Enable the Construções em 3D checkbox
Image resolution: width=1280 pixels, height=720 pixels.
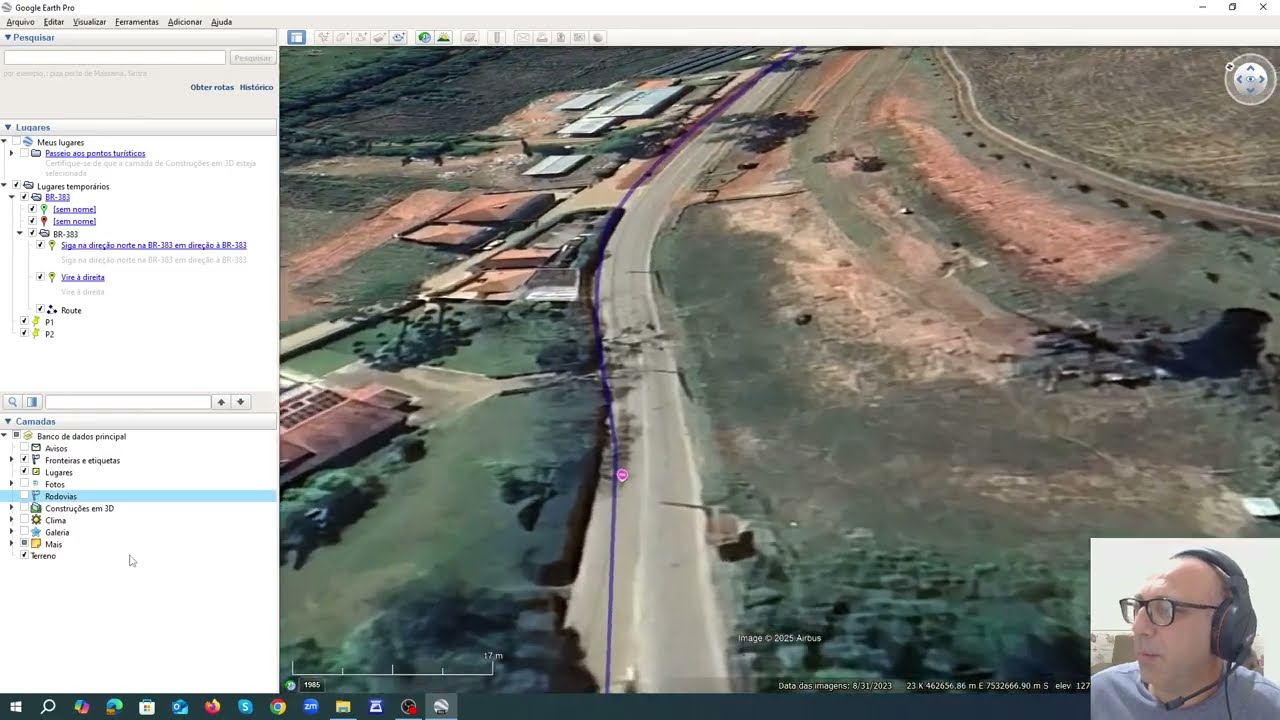pos(24,508)
